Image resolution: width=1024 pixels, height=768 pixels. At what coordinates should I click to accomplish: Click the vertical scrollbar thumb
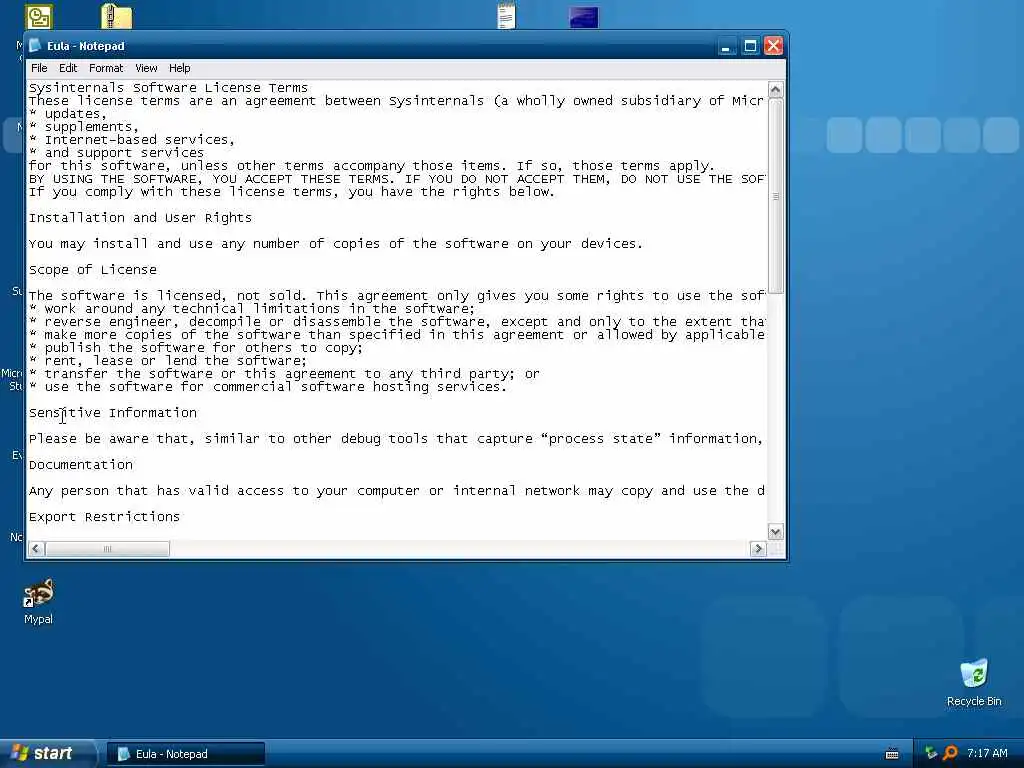(x=775, y=196)
